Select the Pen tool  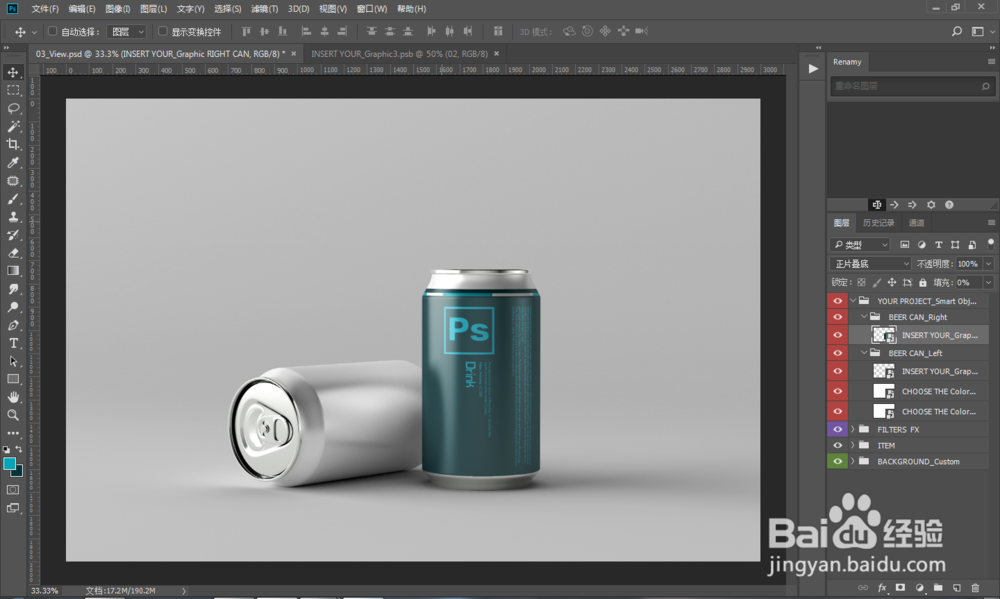click(x=13, y=325)
